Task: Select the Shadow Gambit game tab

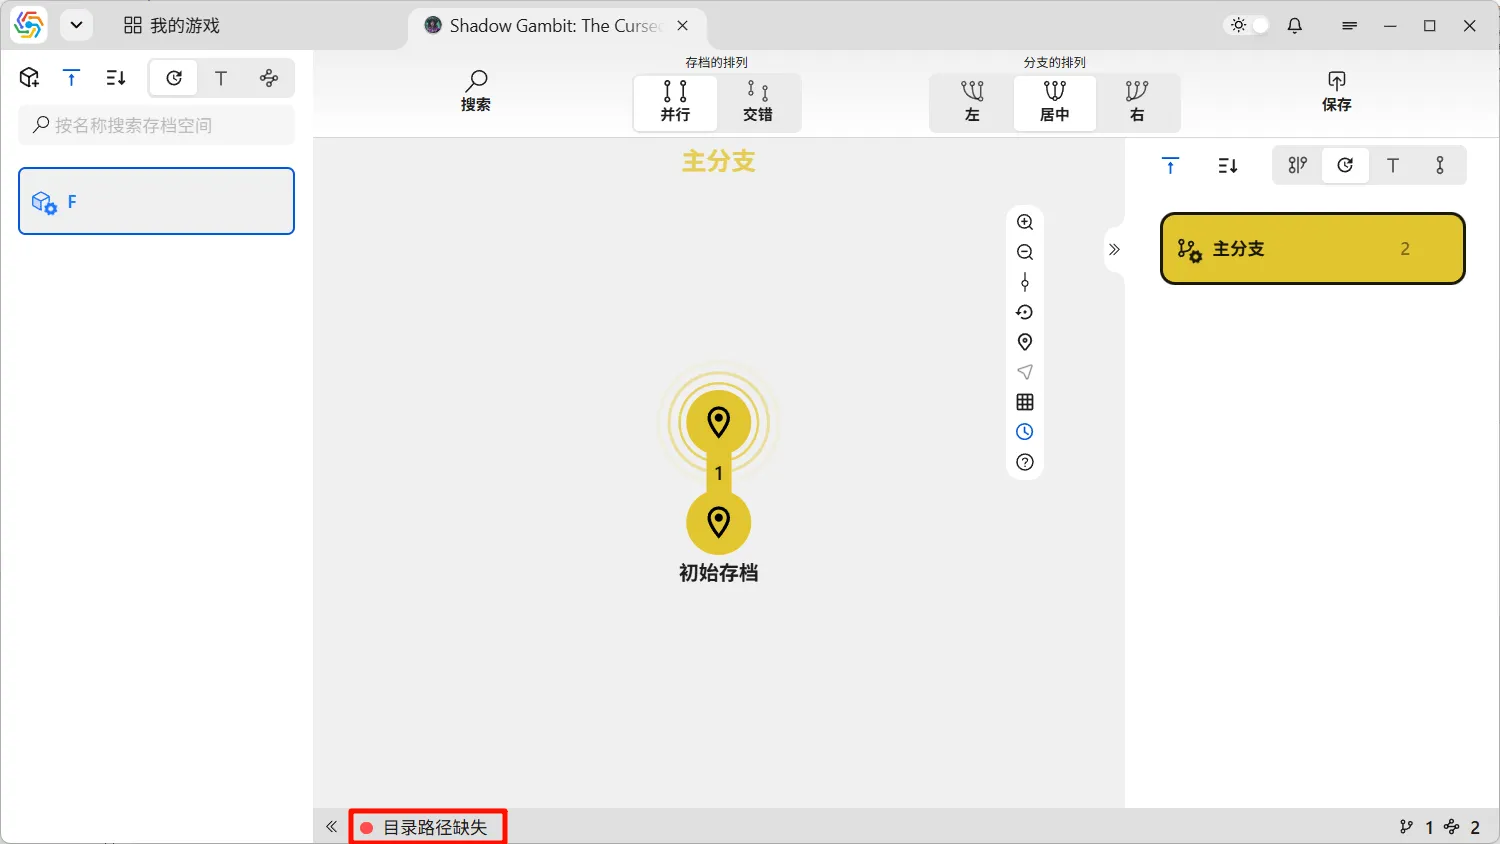Action: [x=545, y=26]
